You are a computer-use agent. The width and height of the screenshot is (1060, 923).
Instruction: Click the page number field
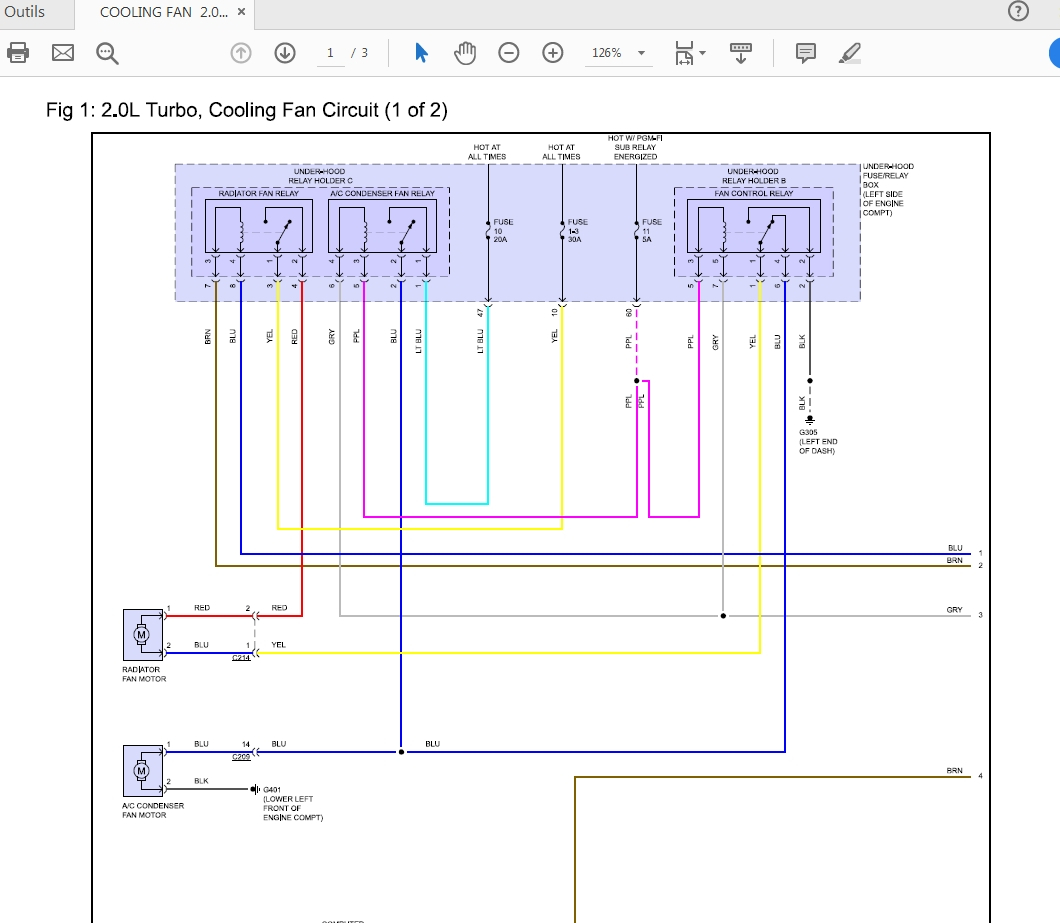coord(331,53)
